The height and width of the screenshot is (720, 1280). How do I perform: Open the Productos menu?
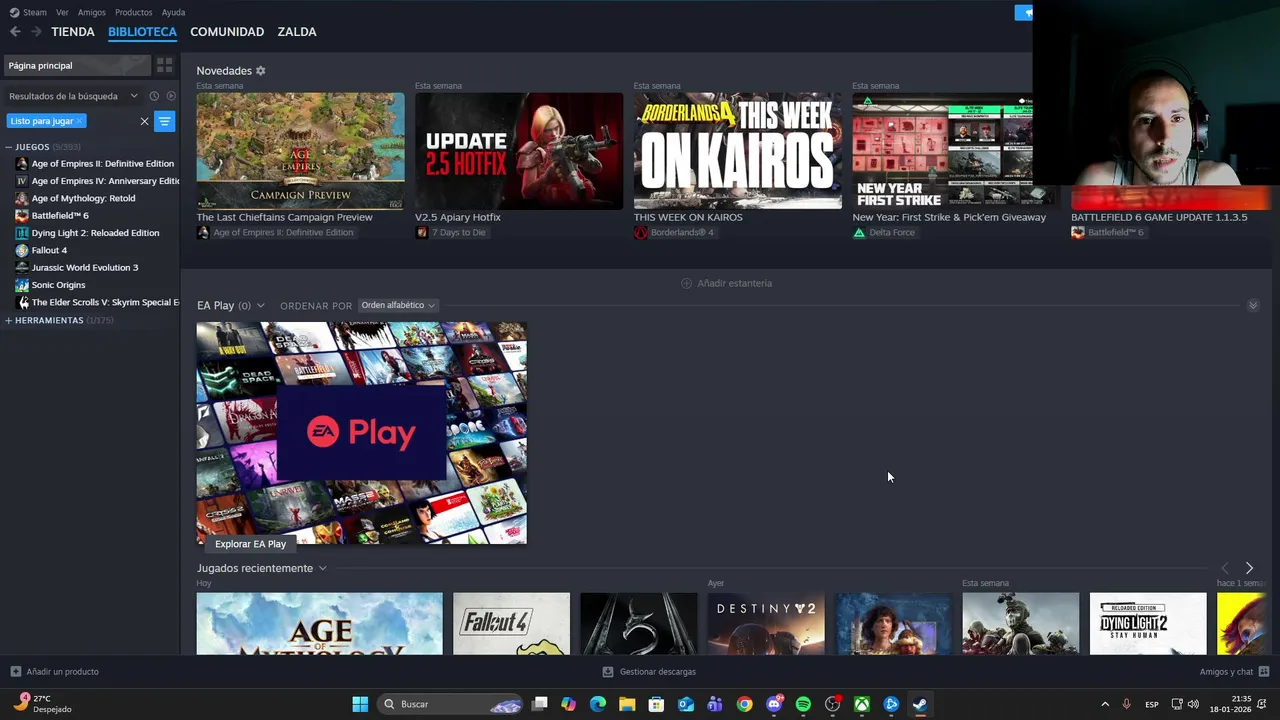point(134,12)
